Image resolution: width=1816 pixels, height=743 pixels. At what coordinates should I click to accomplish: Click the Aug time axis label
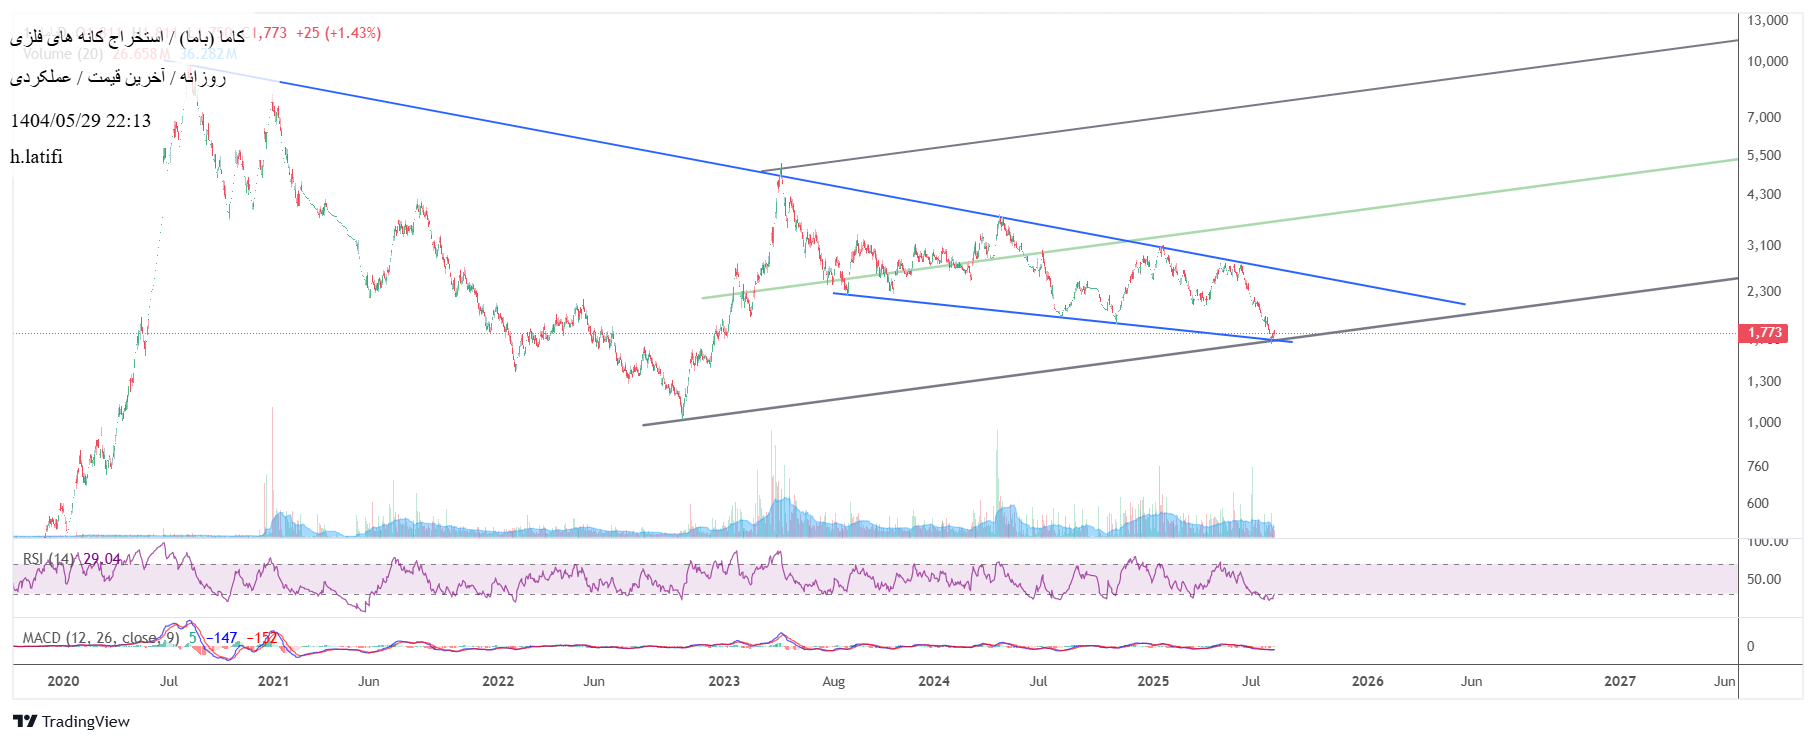[834, 681]
